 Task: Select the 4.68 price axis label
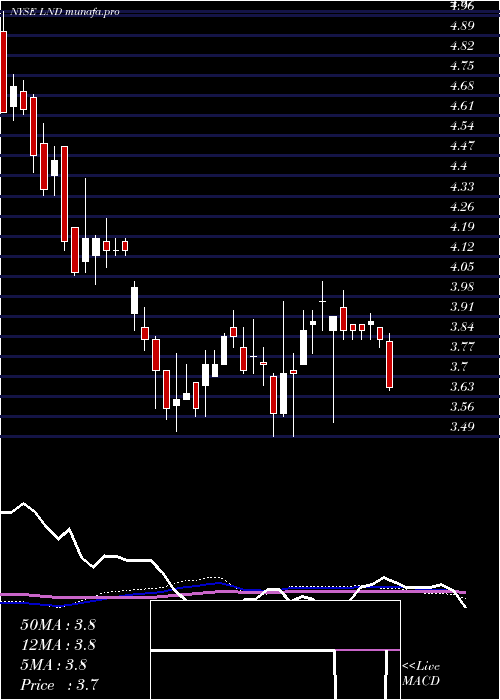(x=462, y=86)
